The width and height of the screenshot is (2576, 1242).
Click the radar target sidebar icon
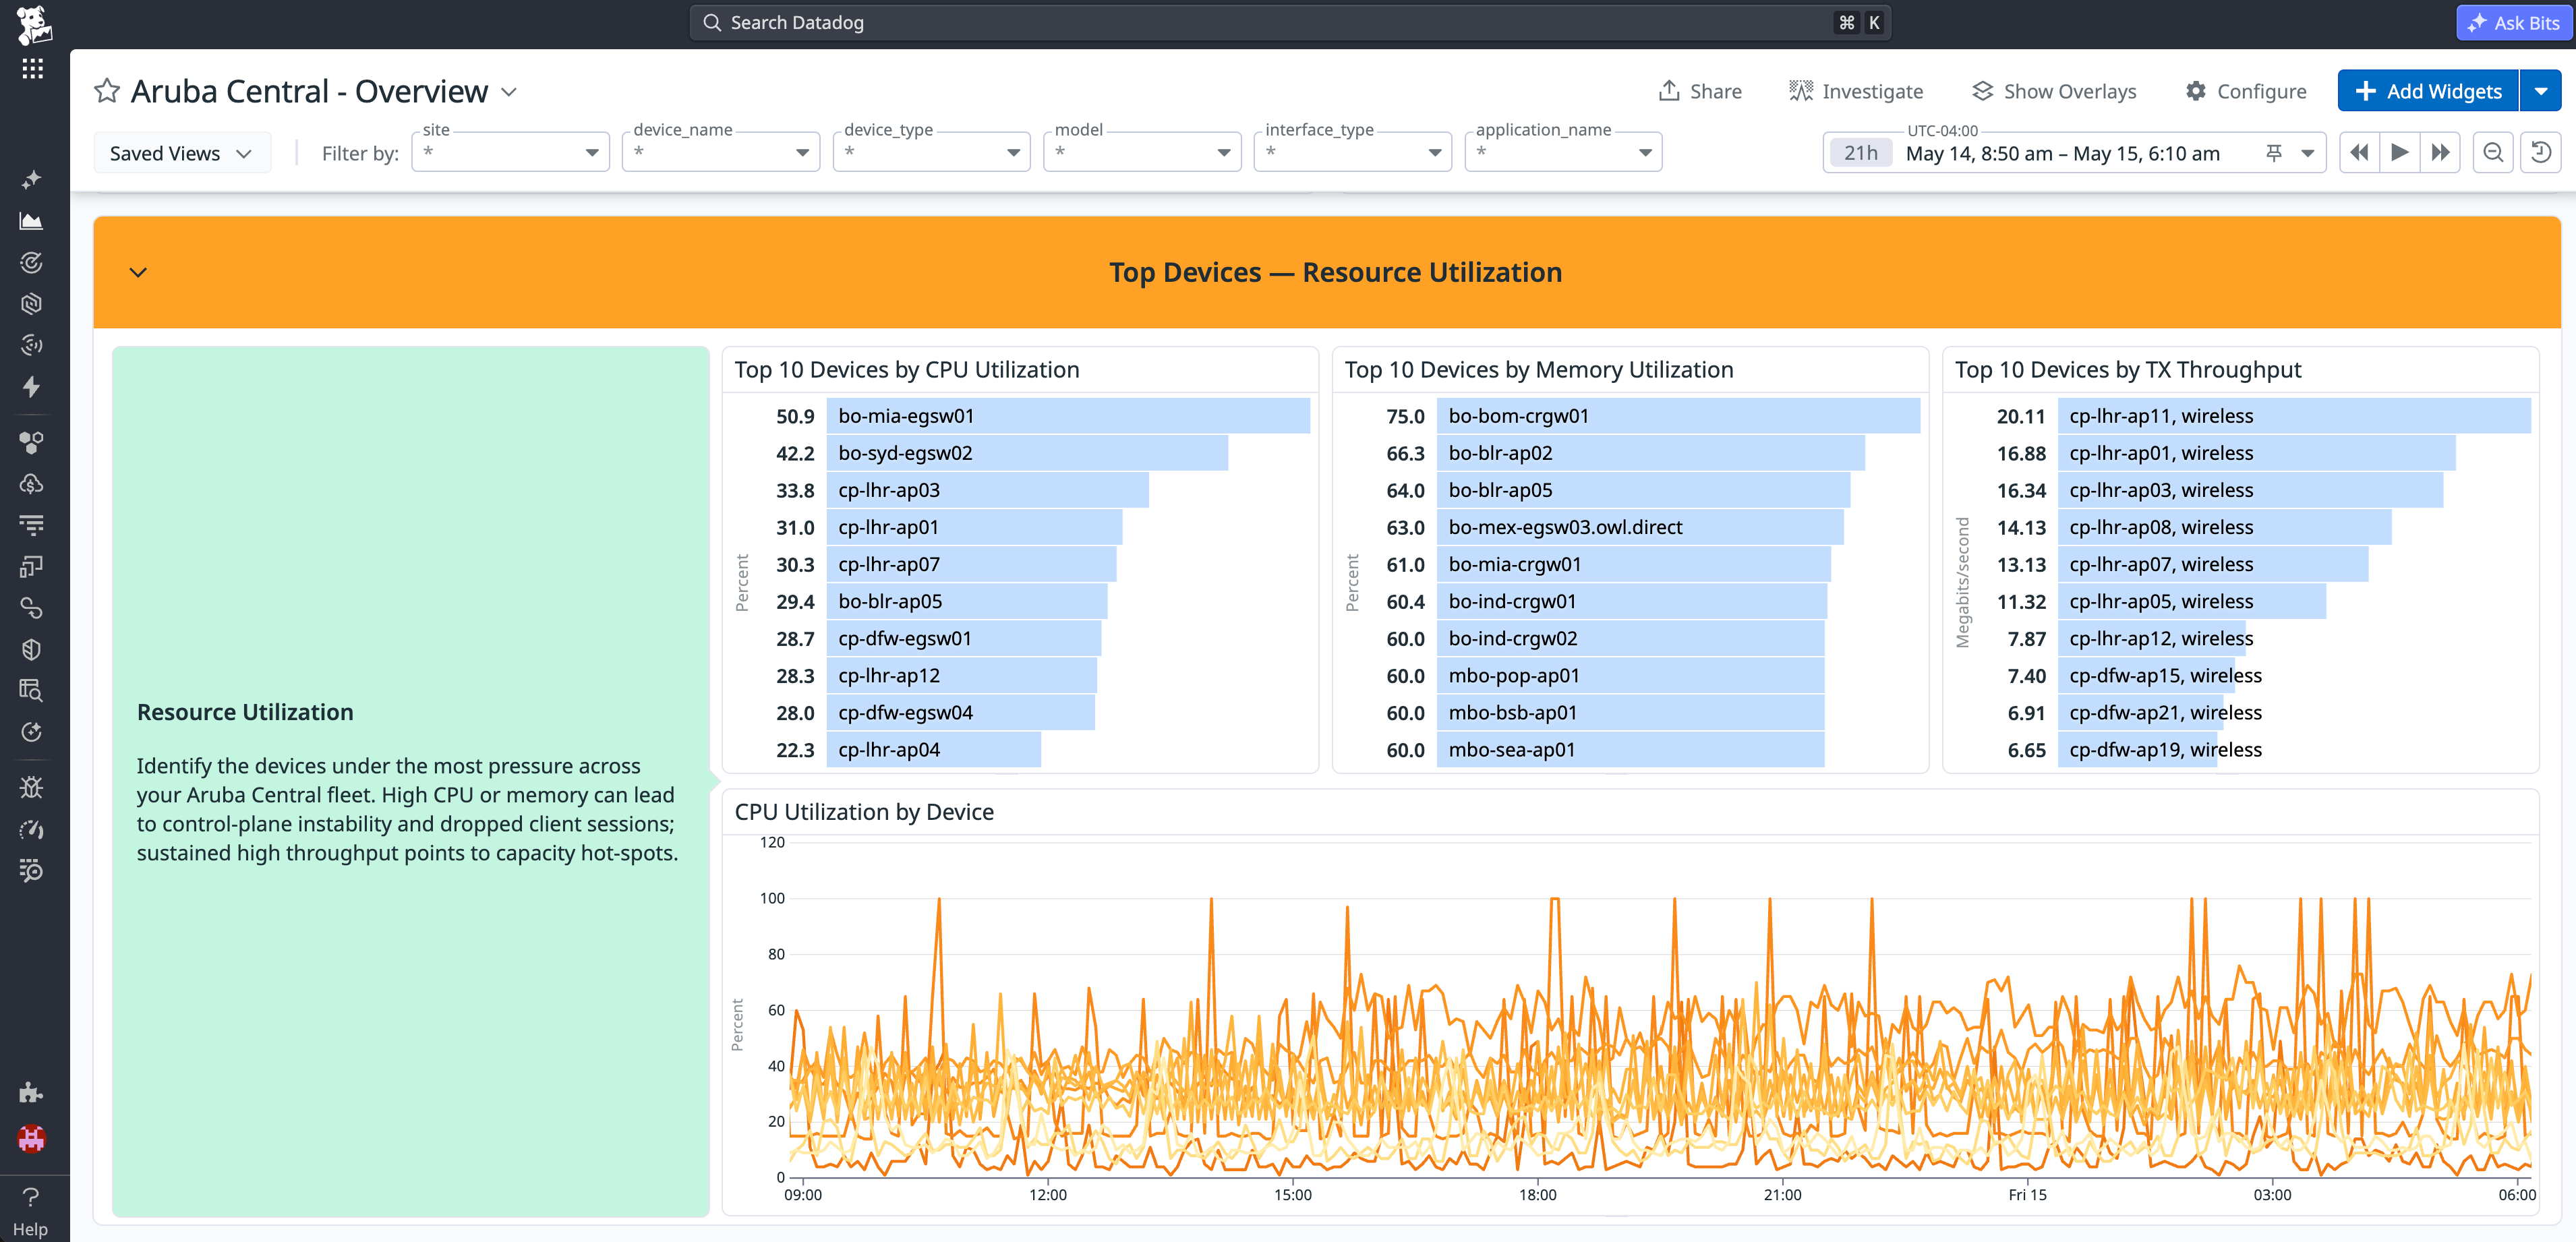coord(32,263)
